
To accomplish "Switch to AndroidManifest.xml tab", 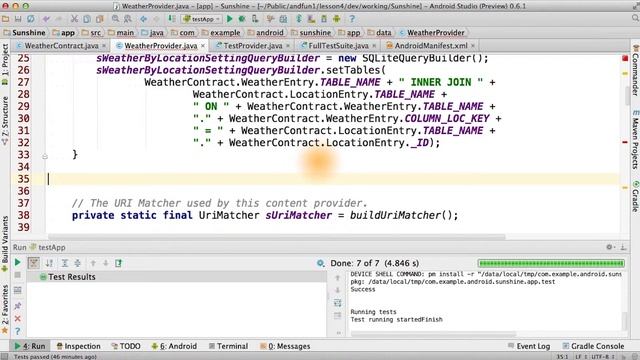I will (431, 46).
